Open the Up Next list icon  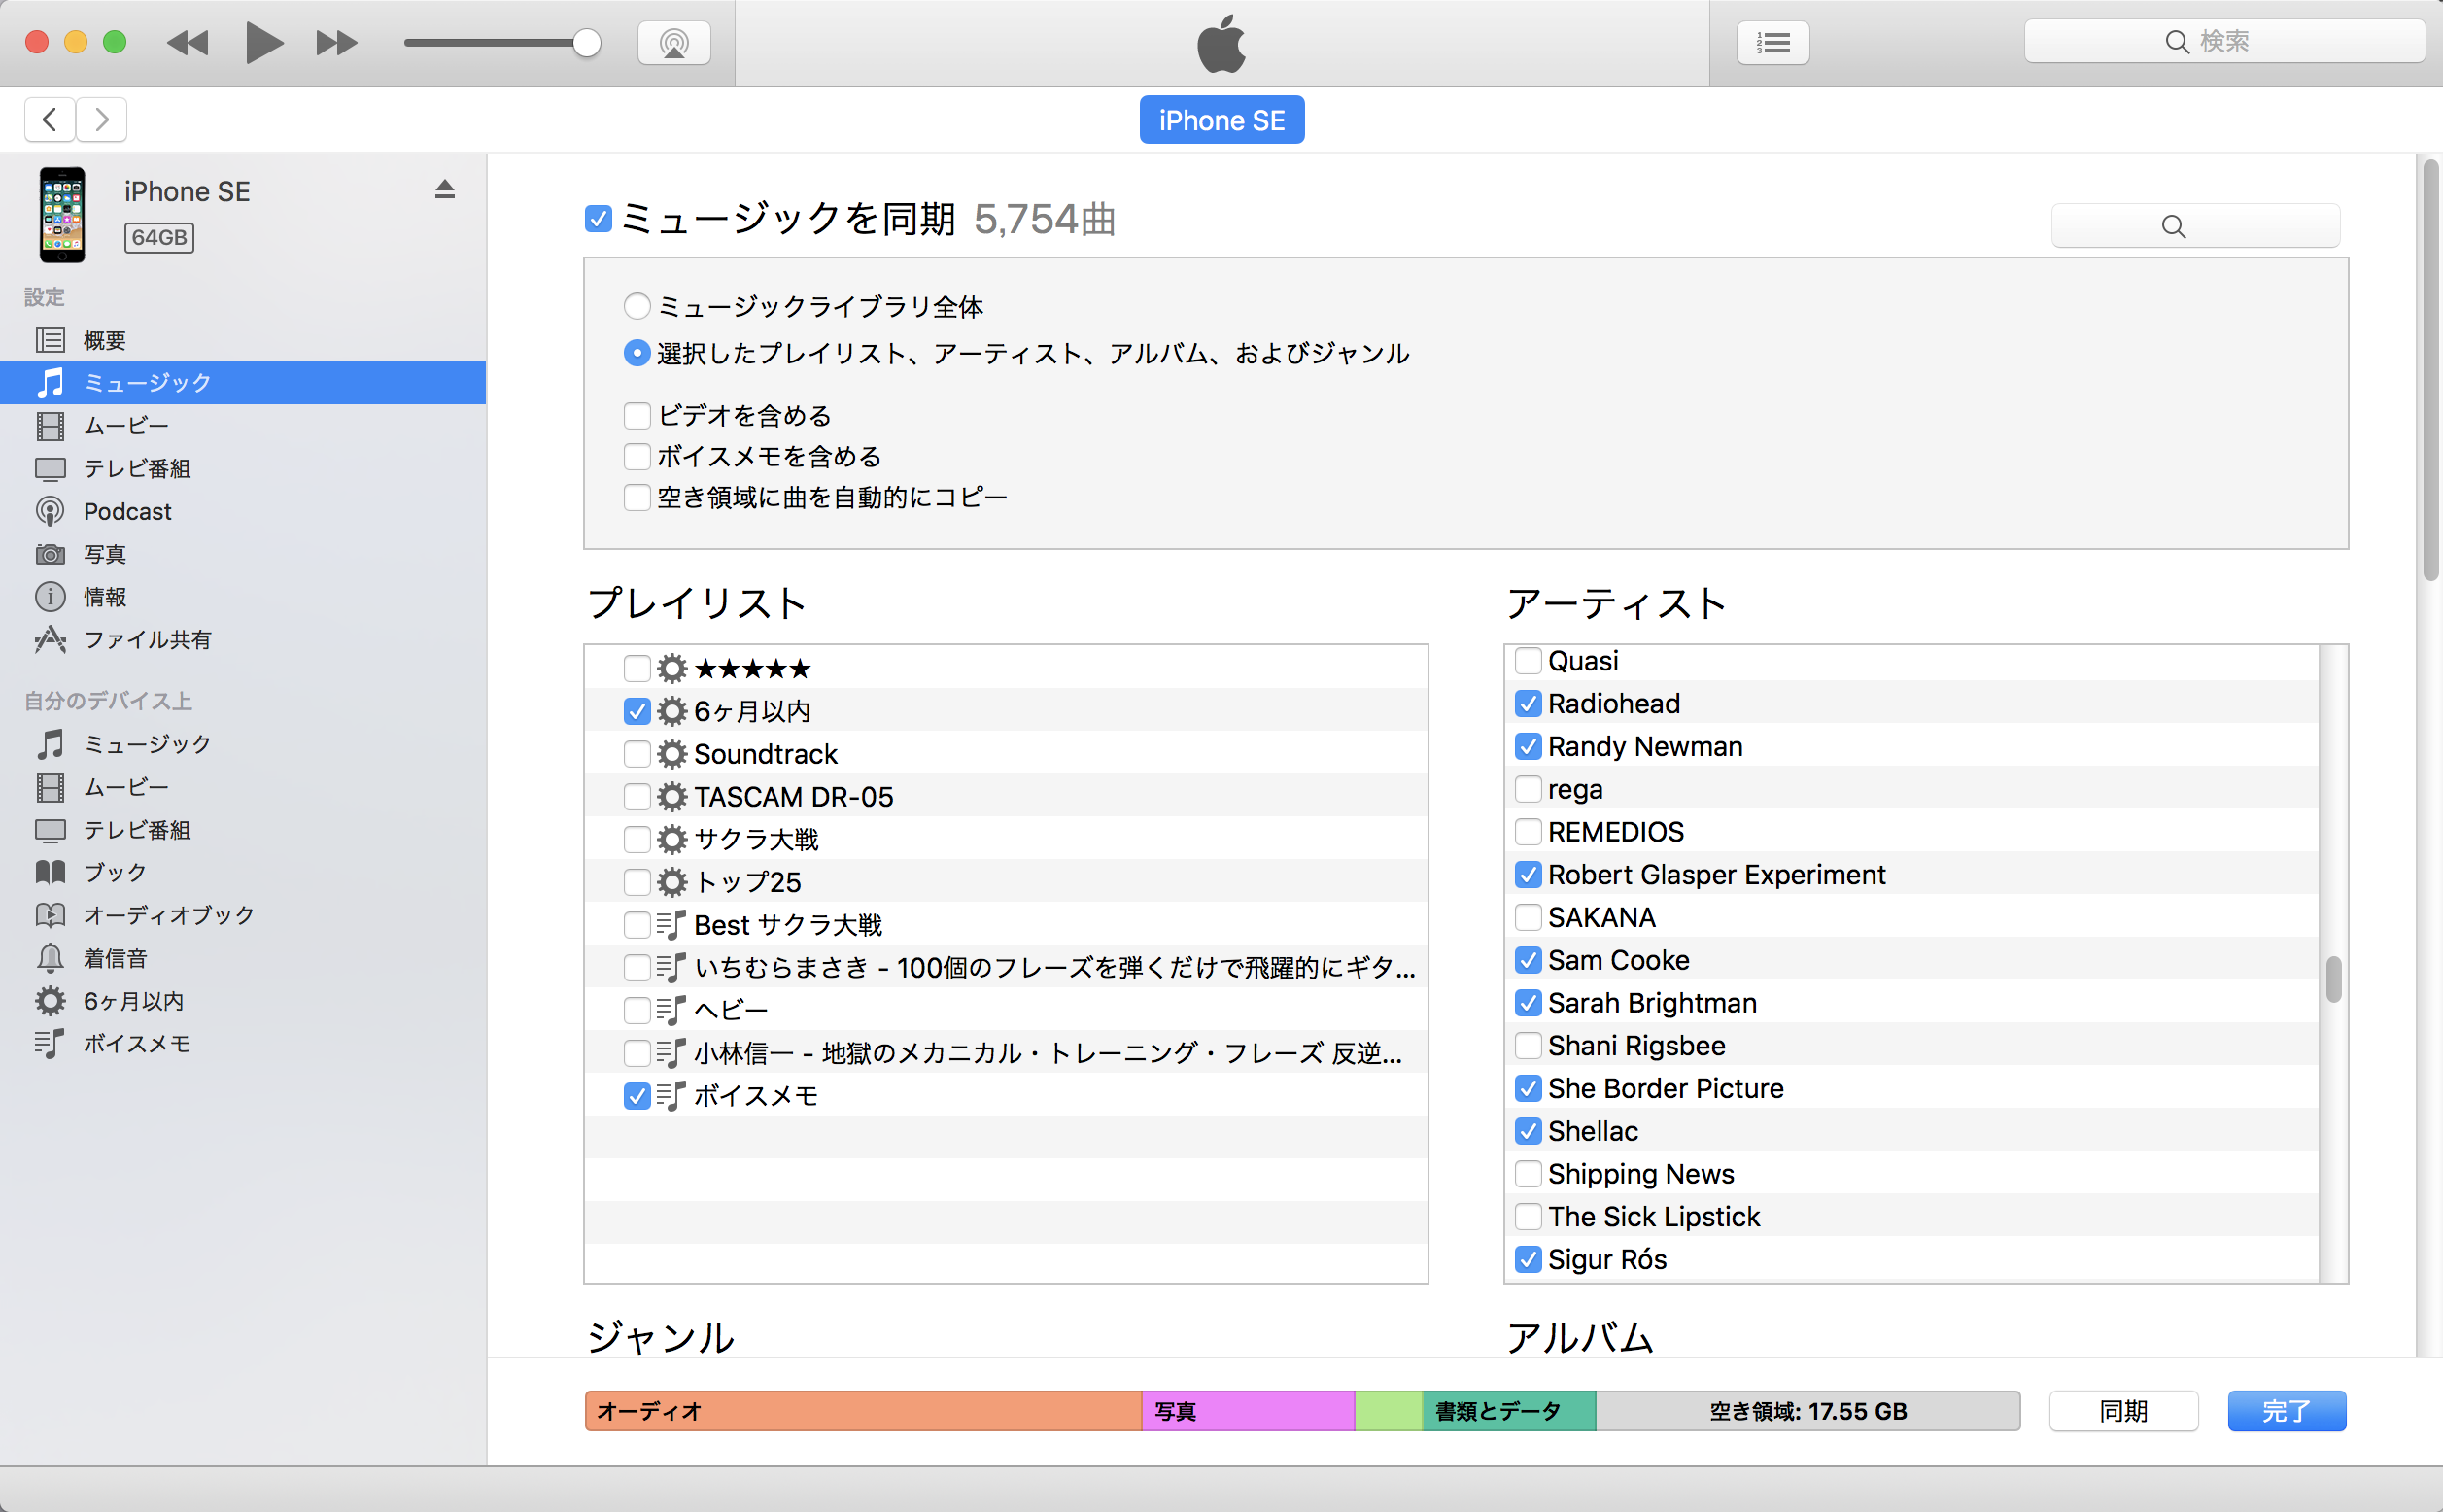pyautogui.click(x=1773, y=43)
